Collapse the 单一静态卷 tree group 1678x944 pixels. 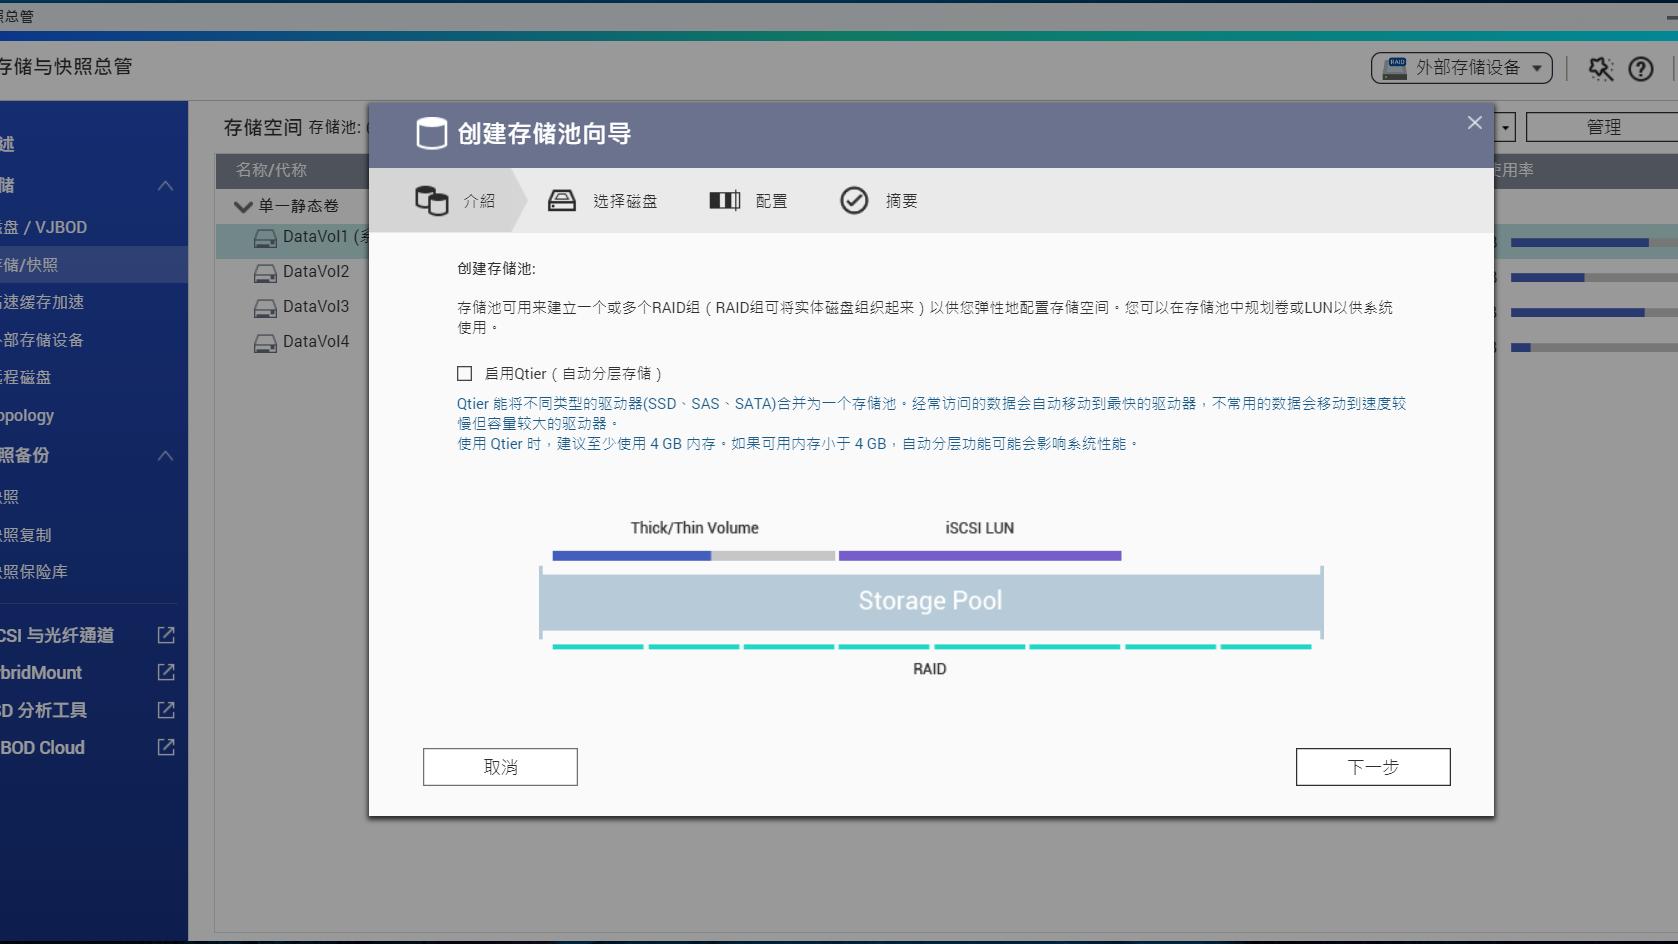click(x=242, y=206)
